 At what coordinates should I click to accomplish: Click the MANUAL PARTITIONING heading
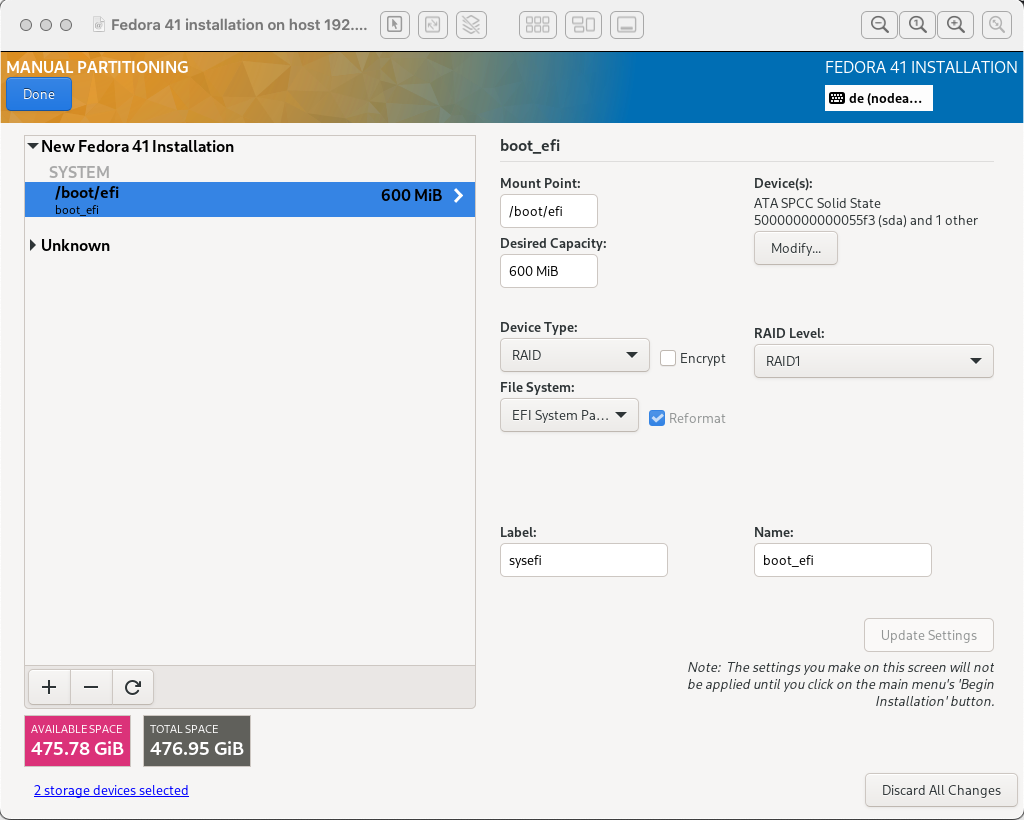(x=97, y=67)
